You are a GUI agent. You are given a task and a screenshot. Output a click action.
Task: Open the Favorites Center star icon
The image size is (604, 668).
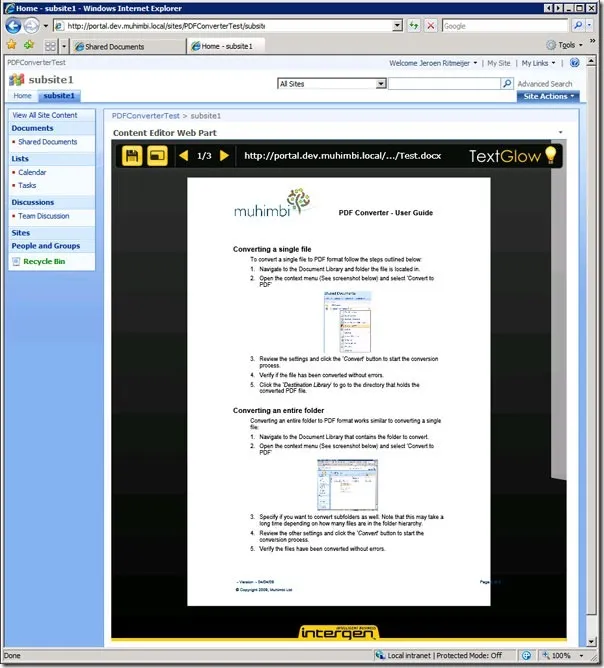[x=11, y=45]
